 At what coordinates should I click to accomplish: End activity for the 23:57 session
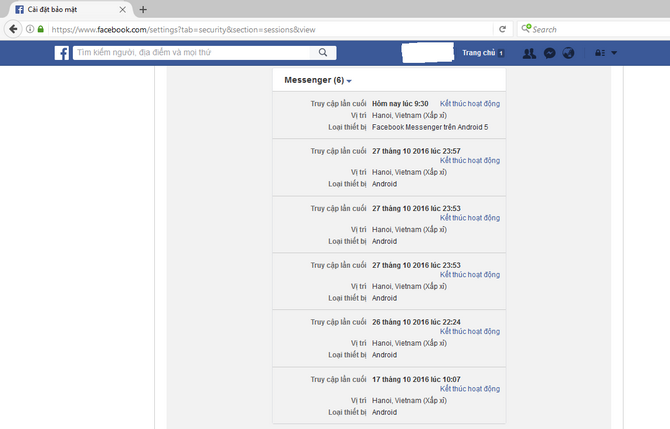(469, 160)
